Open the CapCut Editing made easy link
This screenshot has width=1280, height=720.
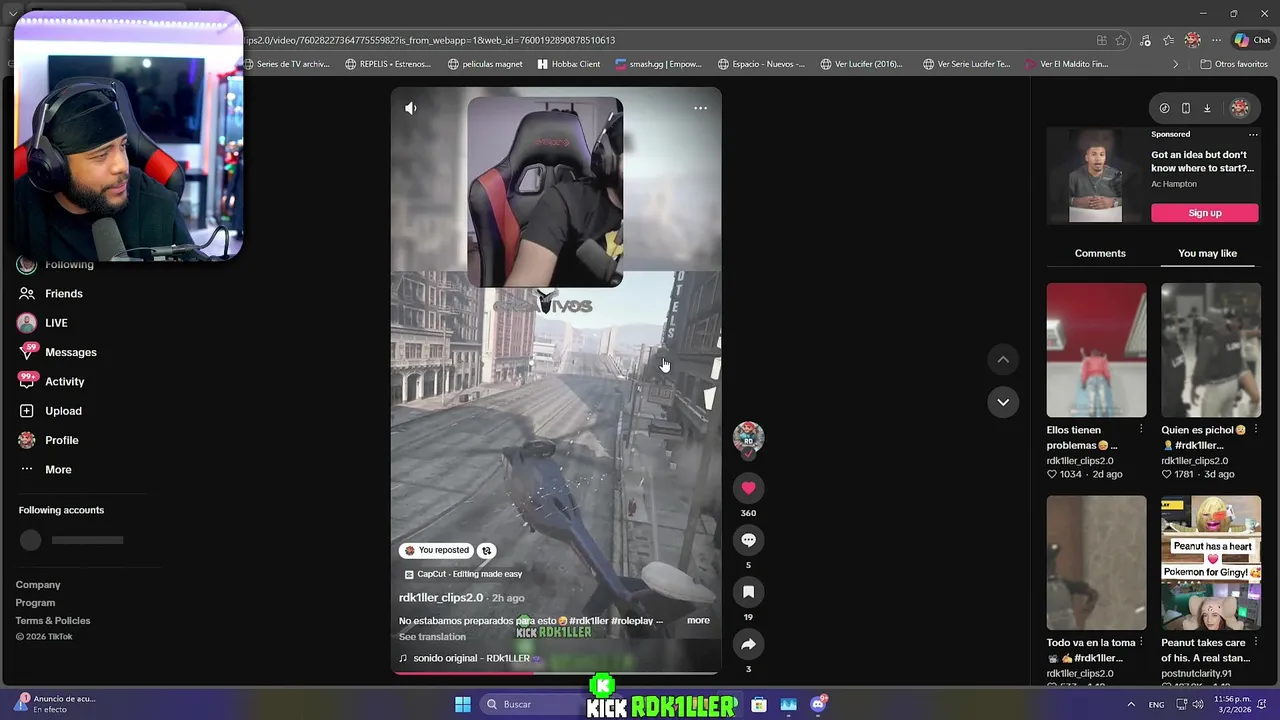463,574
